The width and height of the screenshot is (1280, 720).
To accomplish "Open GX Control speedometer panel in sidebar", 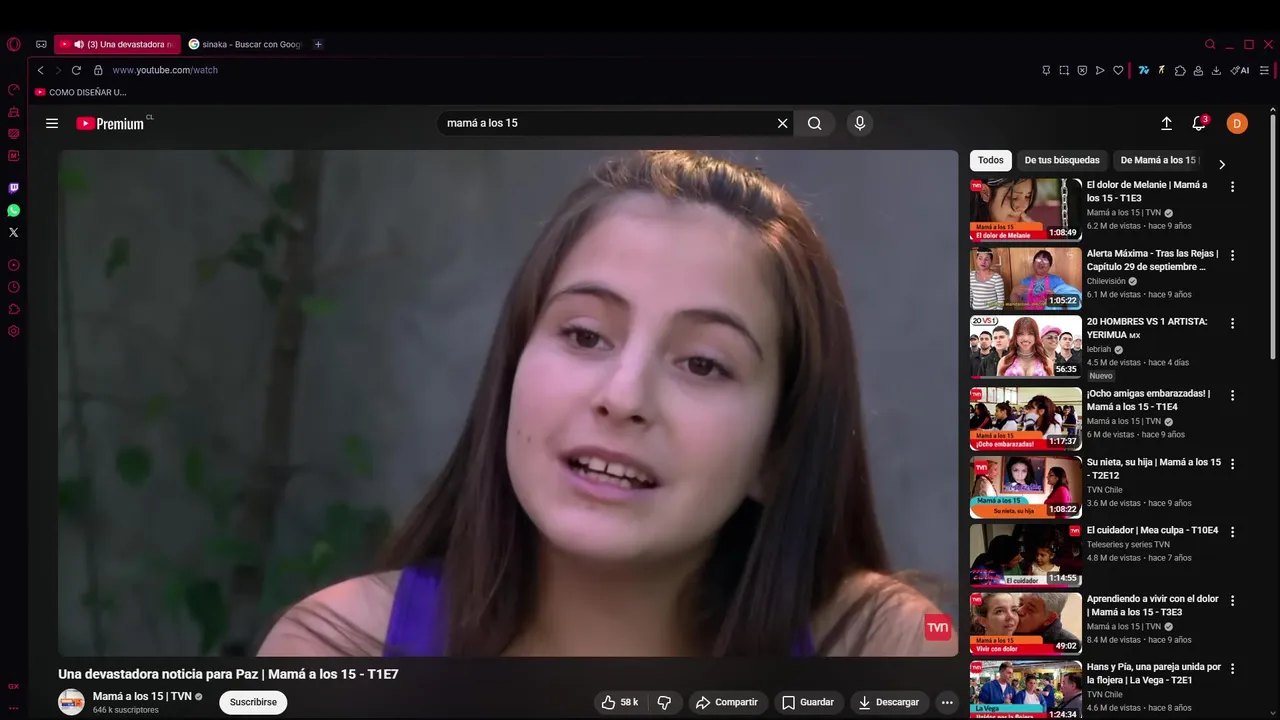I will pyautogui.click(x=13, y=90).
